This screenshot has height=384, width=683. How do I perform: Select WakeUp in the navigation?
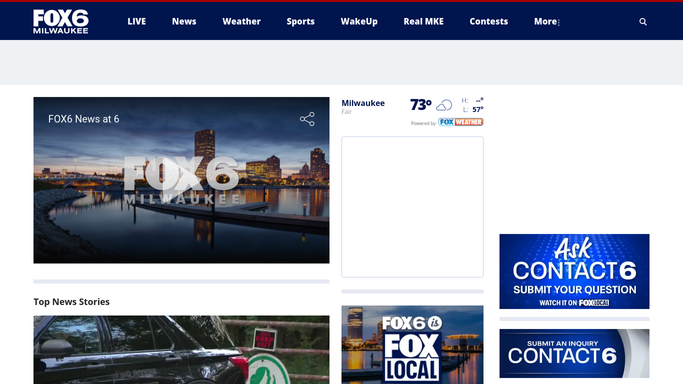[x=359, y=21]
